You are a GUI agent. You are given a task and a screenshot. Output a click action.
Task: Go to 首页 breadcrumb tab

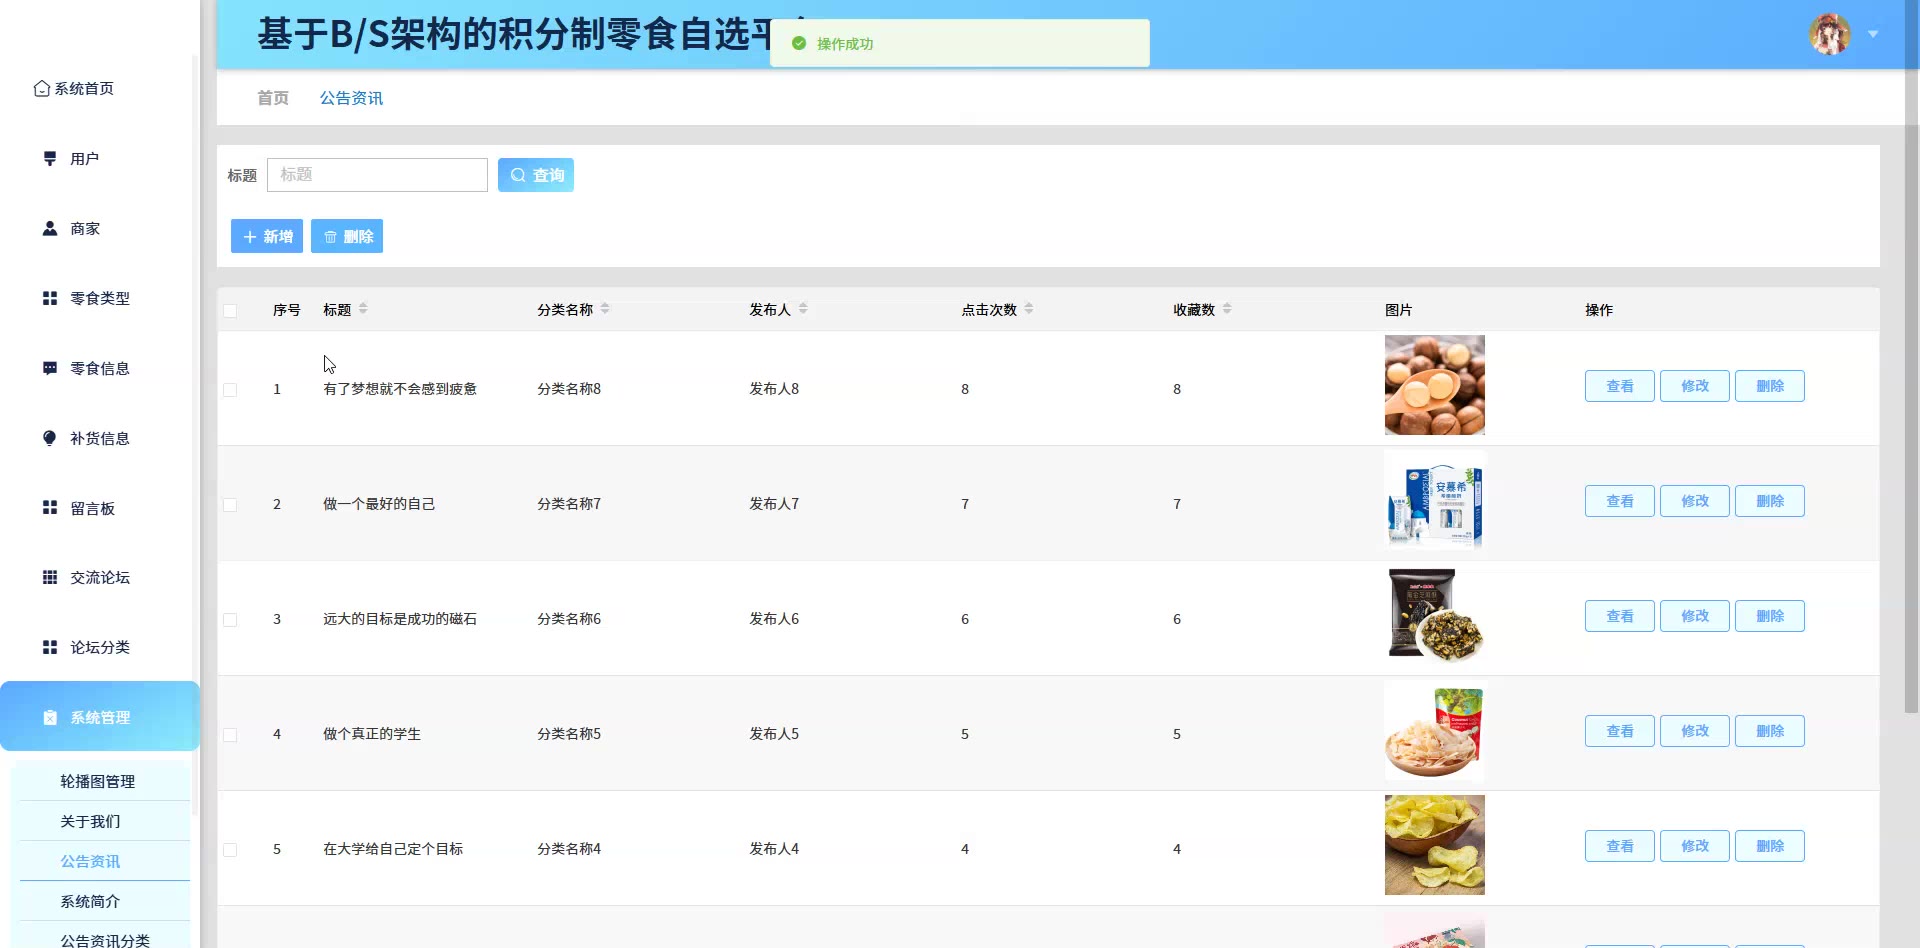click(272, 98)
